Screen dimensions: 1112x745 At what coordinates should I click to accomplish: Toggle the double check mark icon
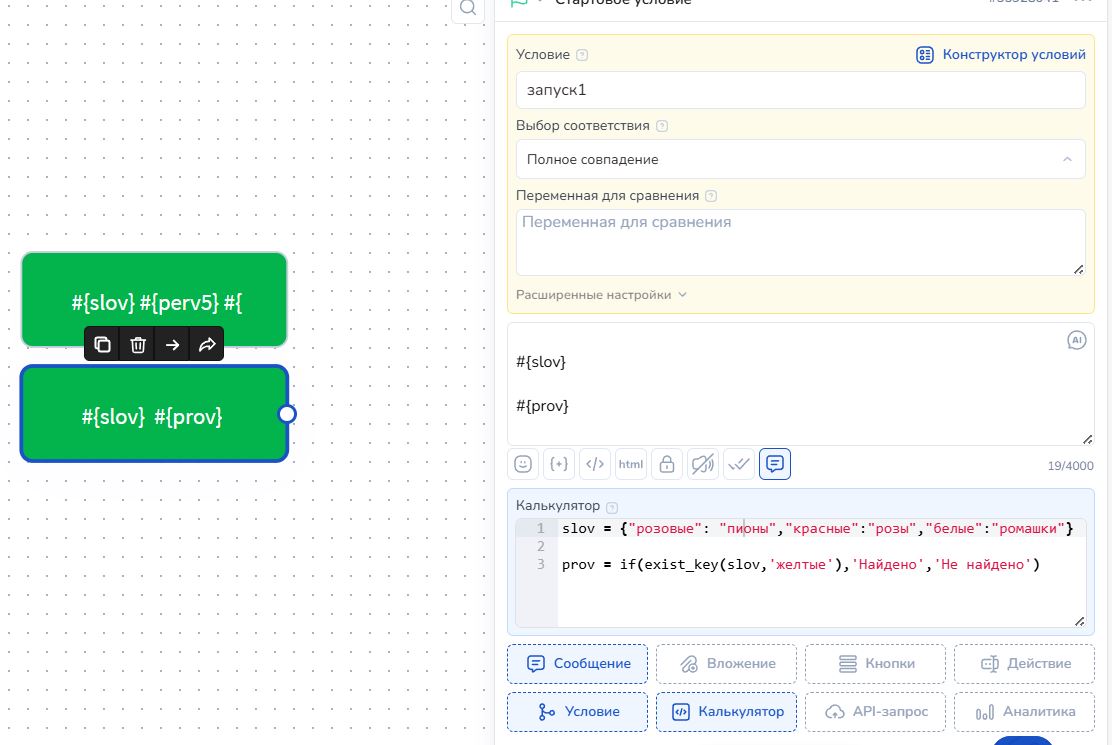[x=739, y=464]
